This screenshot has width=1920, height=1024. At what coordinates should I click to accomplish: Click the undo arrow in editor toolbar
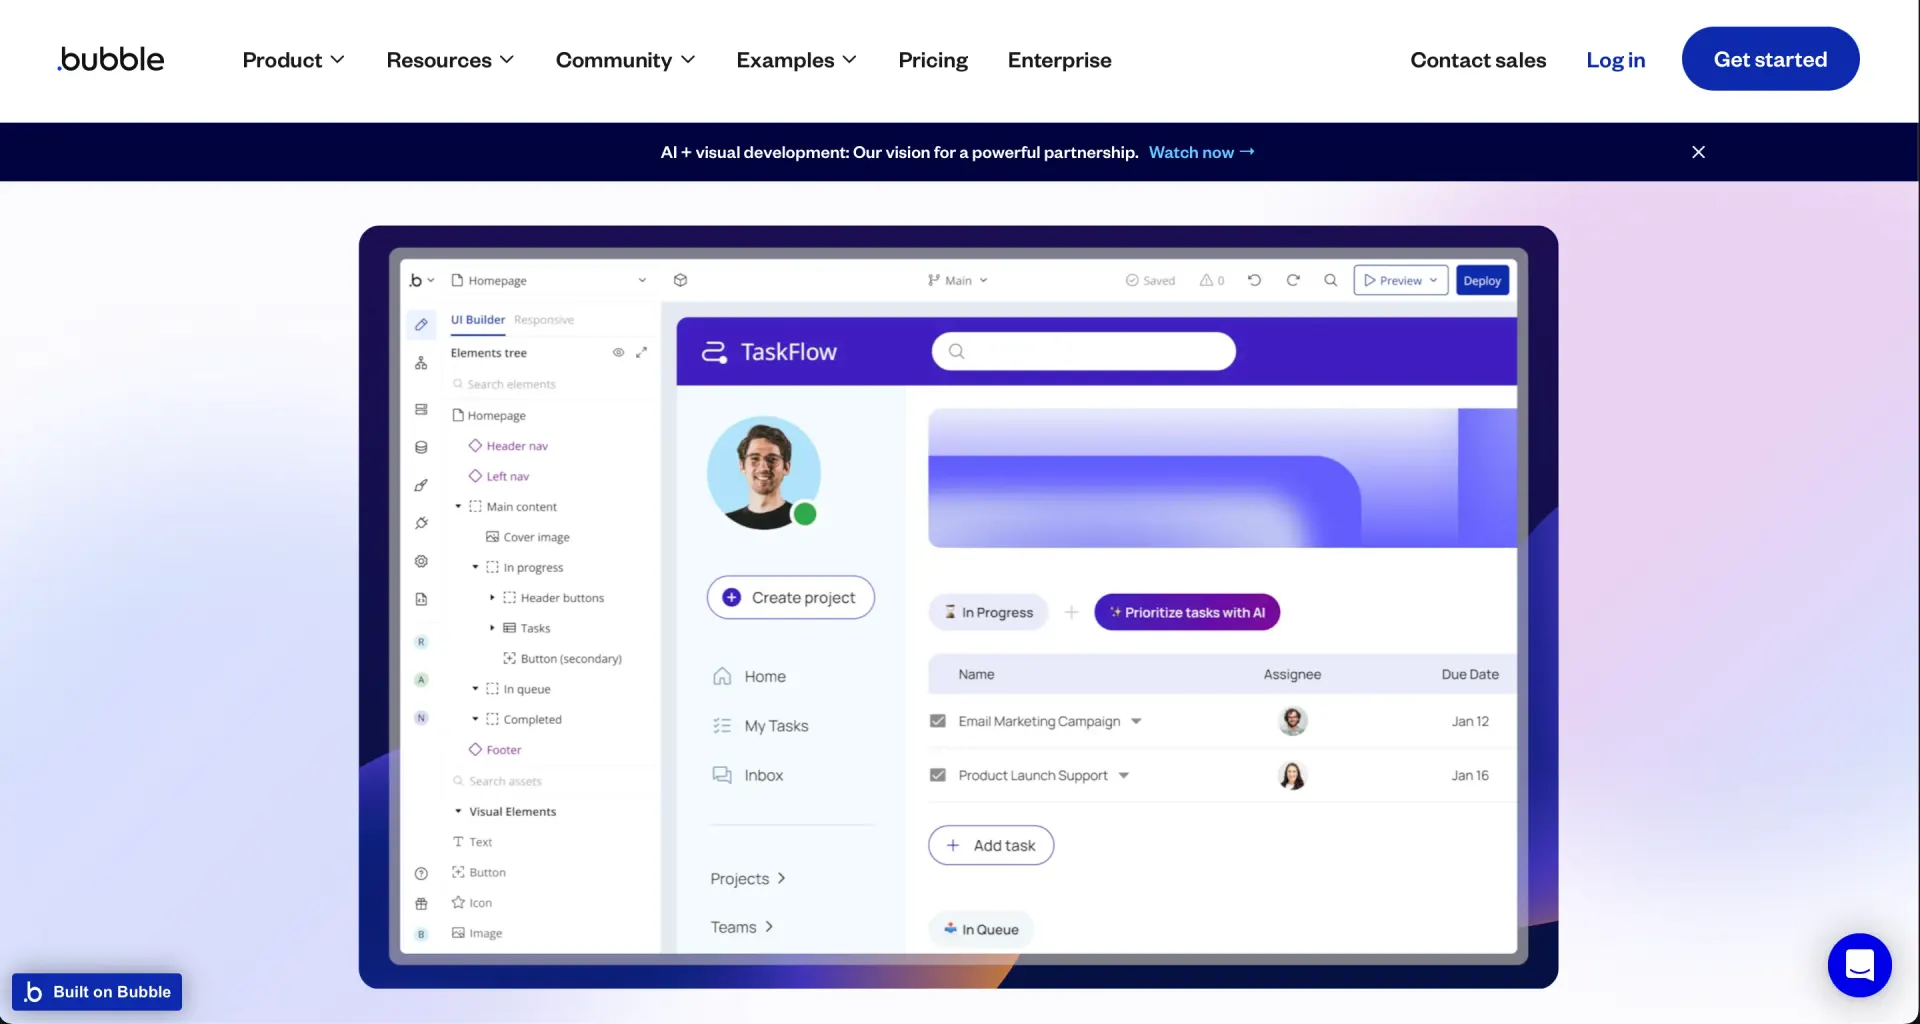coord(1254,280)
